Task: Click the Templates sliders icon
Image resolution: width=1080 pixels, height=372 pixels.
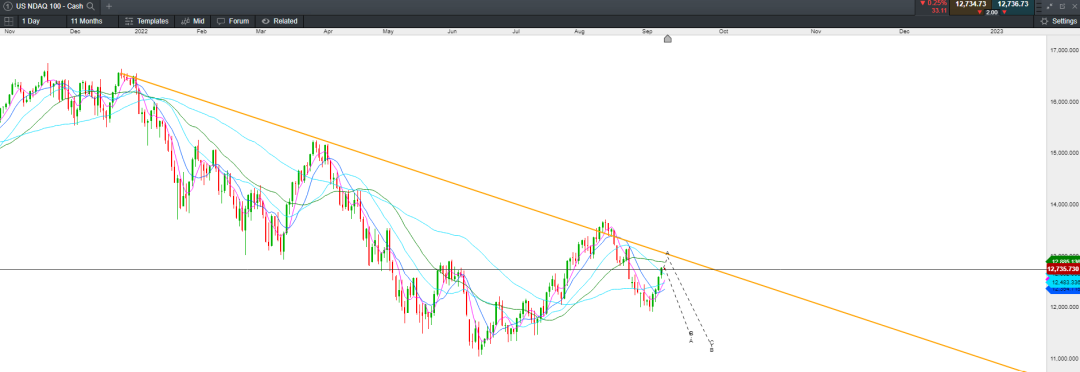Action: coord(129,21)
